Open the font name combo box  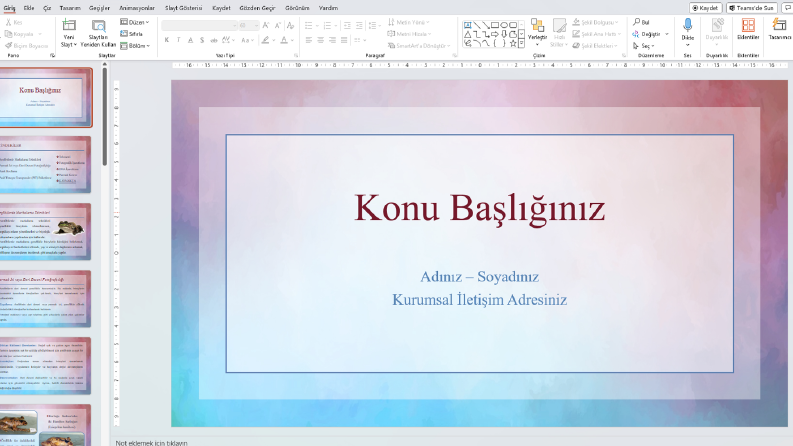point(200,25)
